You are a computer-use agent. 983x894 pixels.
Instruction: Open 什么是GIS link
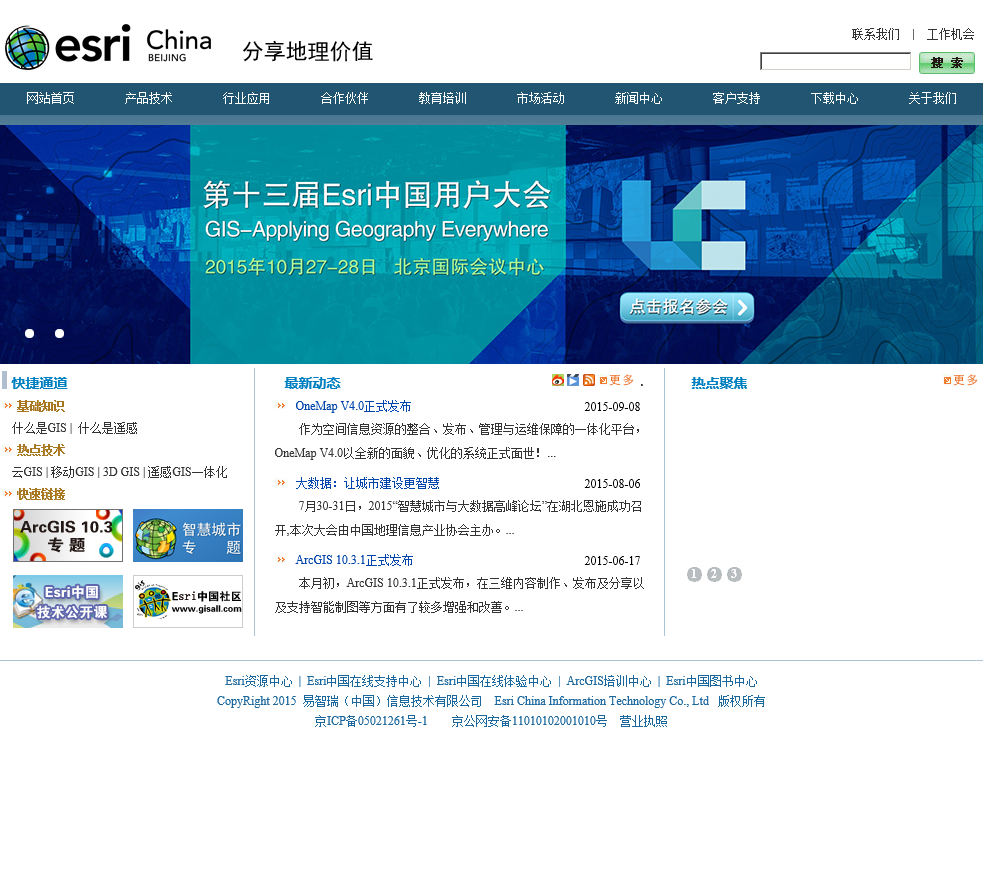coord(39,428)
